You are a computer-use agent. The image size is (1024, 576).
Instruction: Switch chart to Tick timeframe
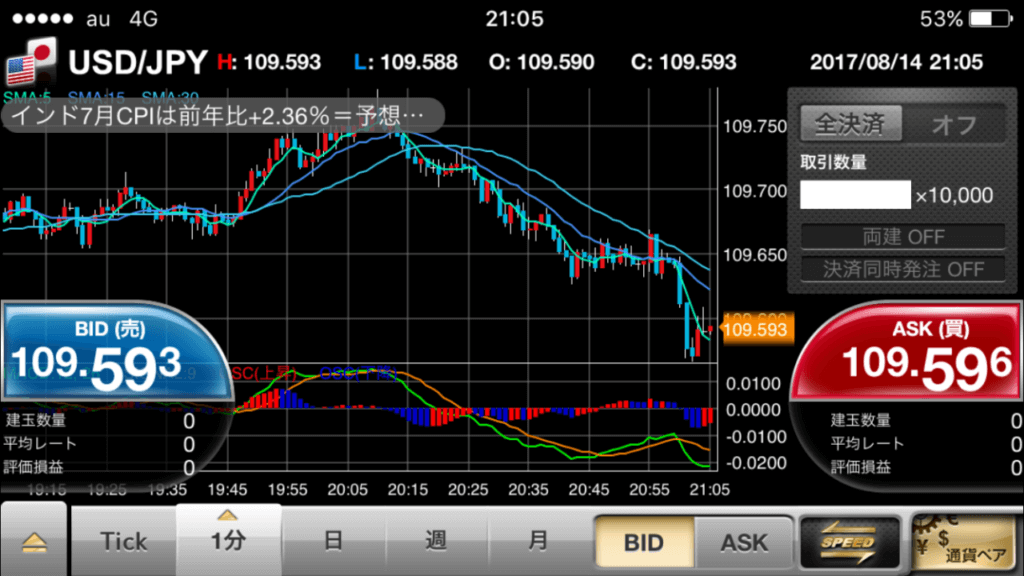click(123, 541)
